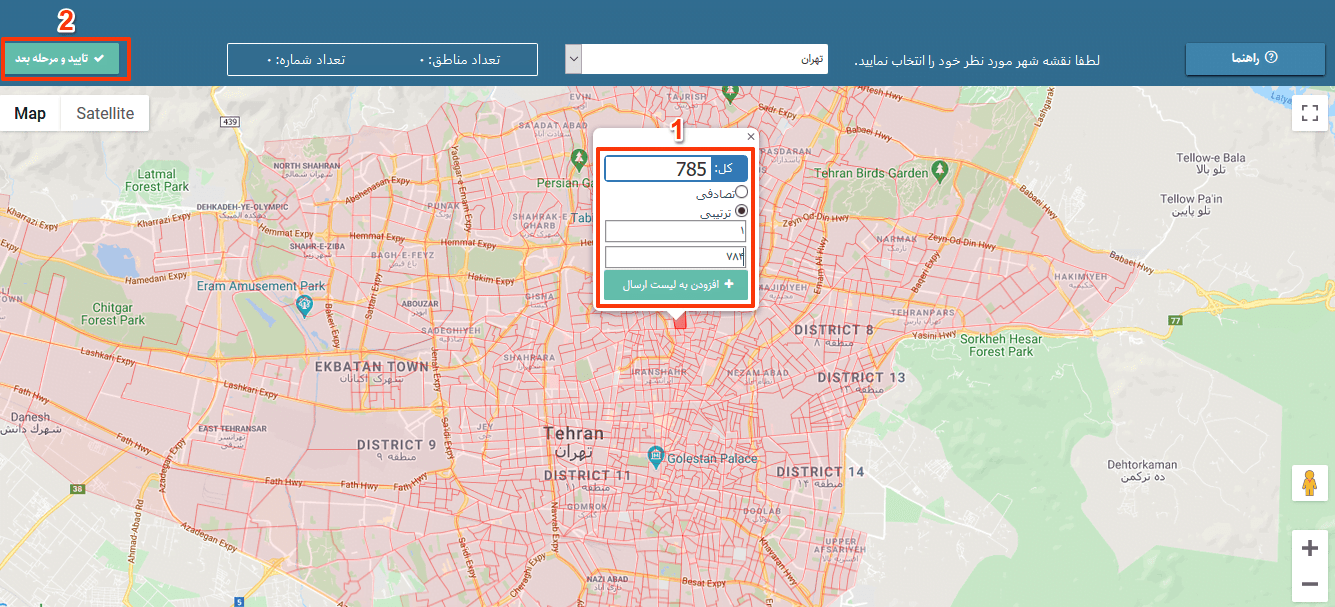Click the red selected region on map
The width and height of the screenshot is (1335, 607).
pyautogui.click(x=680, y=321)
